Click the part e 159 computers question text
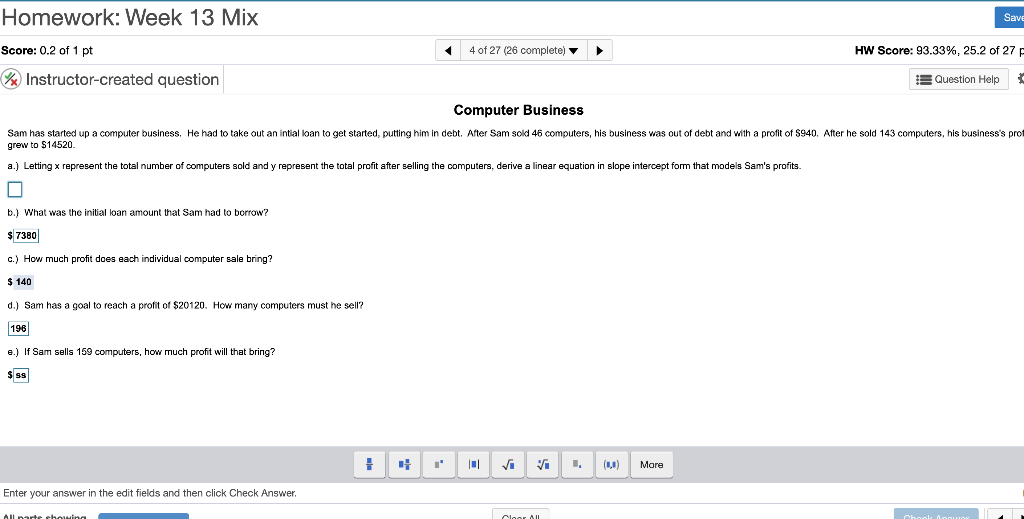The height and width of the screenshot is (519, 1024). [x=142, y=352]
